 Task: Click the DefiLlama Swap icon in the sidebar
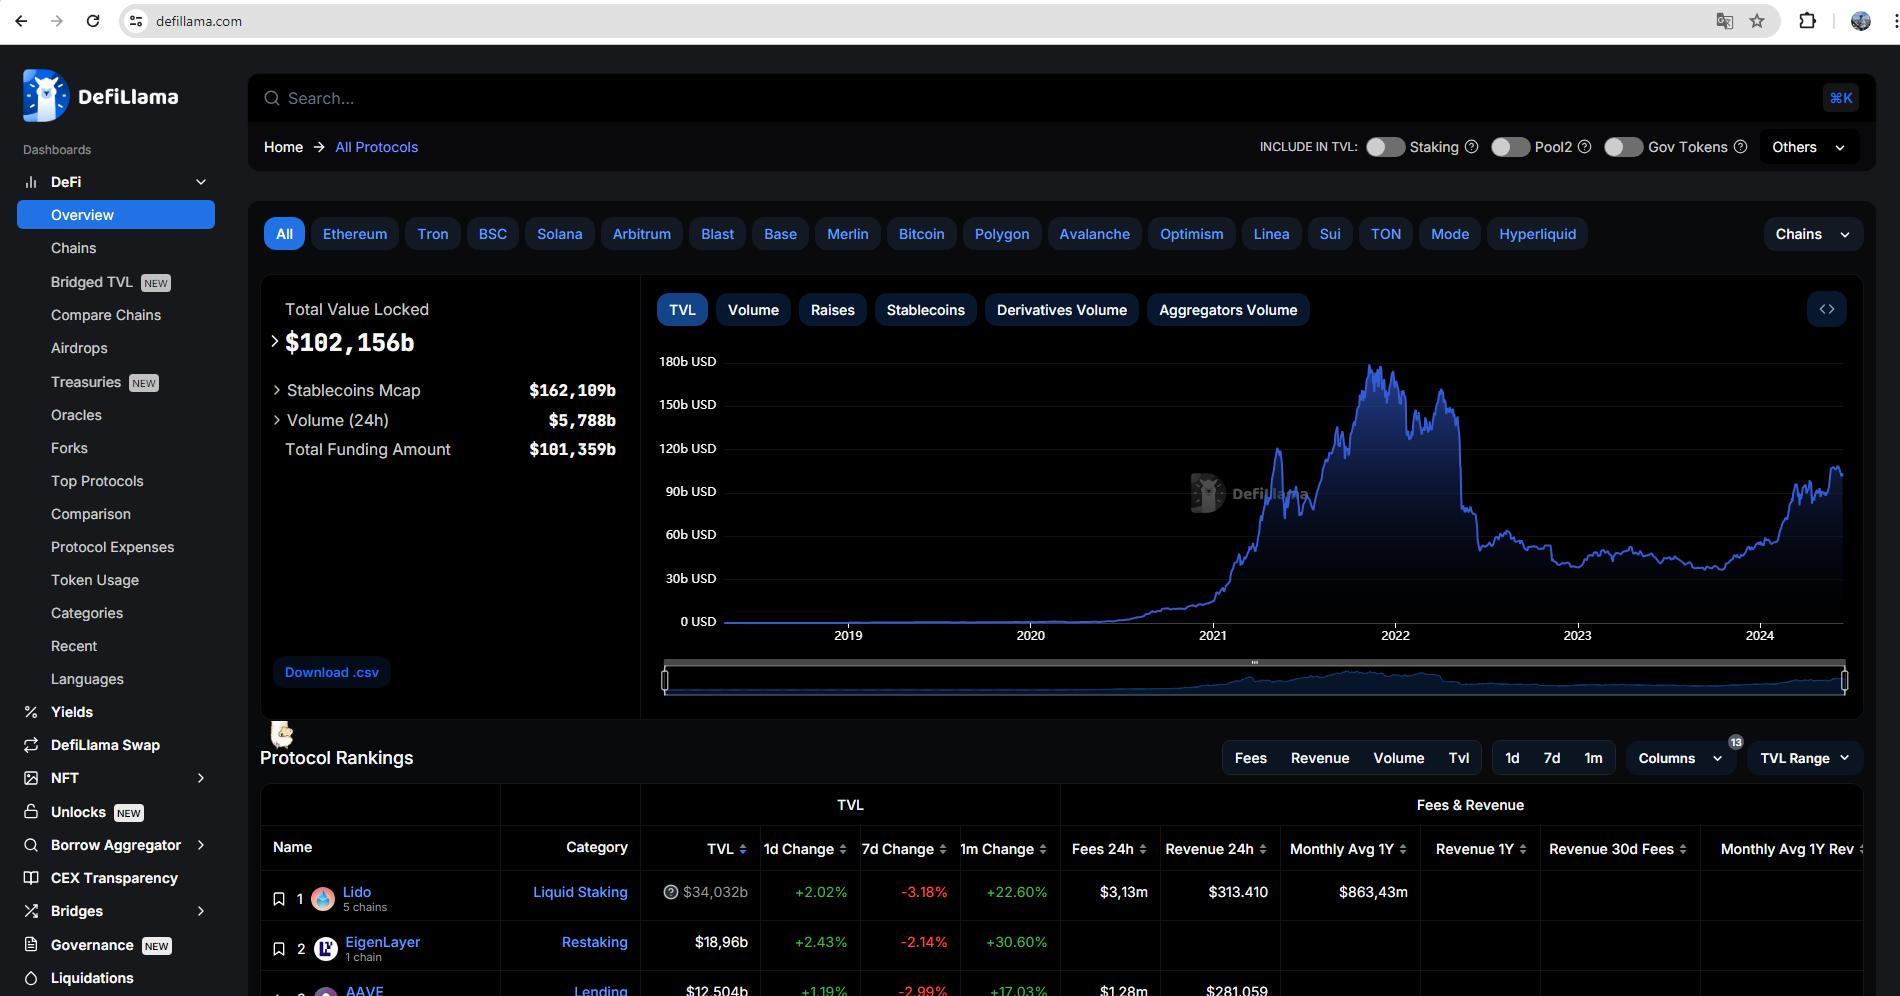pyautogui.click(x=31, y=745)
